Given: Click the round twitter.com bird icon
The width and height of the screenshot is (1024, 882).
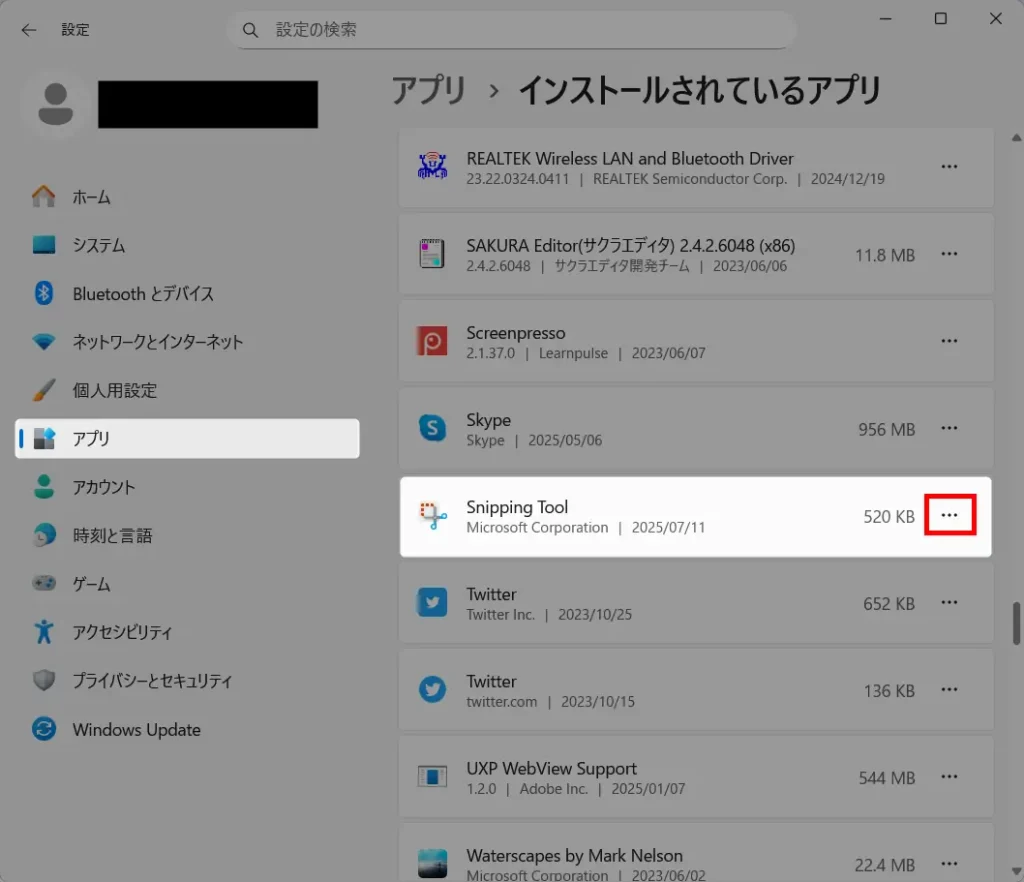Looking at the screenshot, I should [x=432, y=689].
